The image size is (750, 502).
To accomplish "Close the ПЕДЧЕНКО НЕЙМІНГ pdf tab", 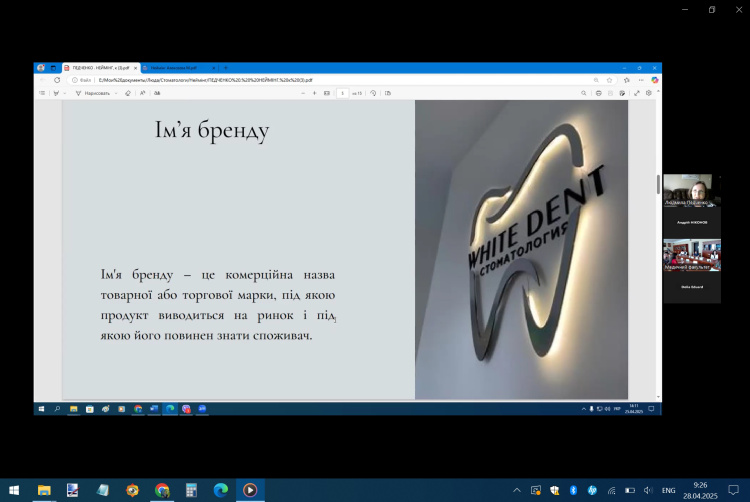I will (135, 68).
